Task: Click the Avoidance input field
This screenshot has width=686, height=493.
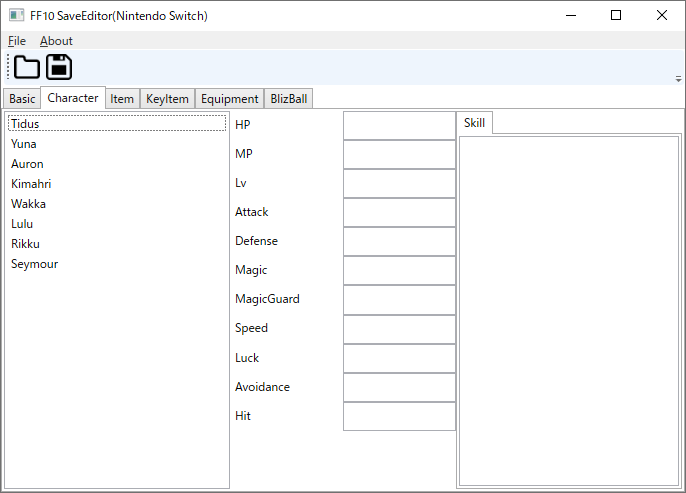Action: click(399, 387)
